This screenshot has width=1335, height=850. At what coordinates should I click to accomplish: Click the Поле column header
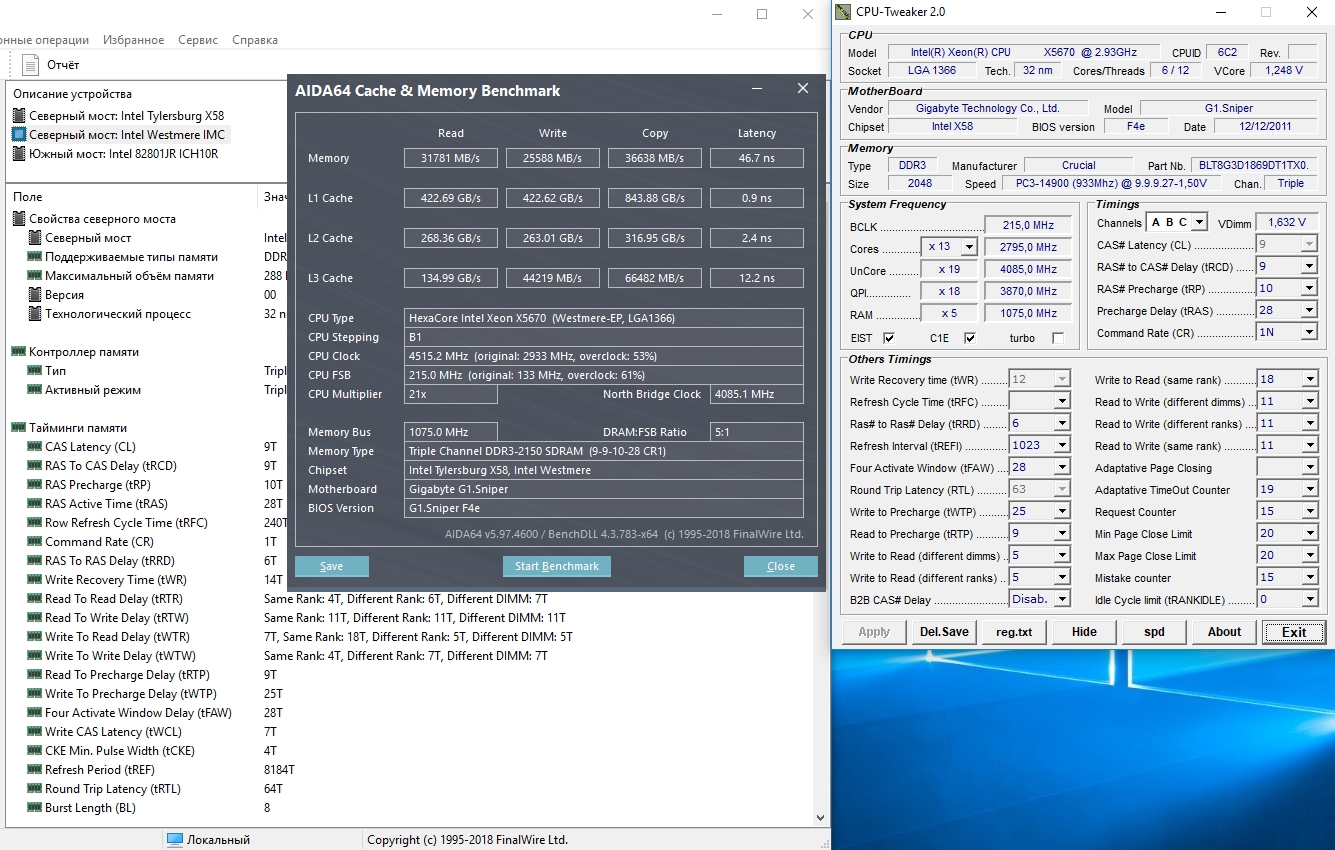click(x=132, y=197)
